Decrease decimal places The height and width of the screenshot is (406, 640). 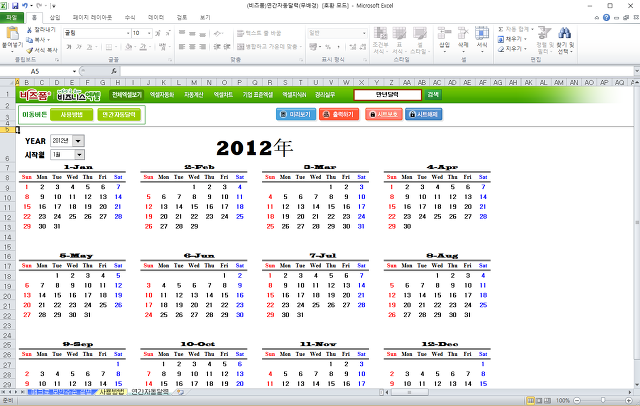point(363,47)
